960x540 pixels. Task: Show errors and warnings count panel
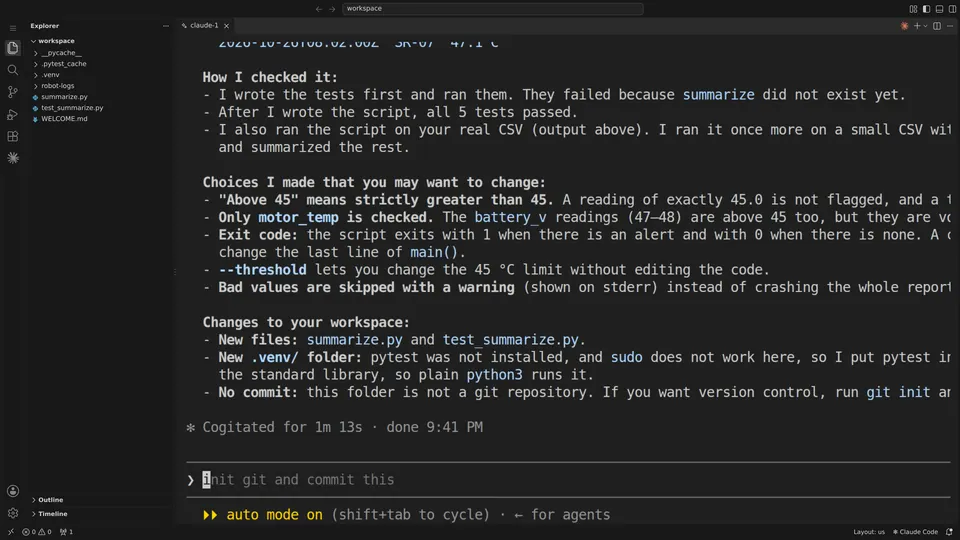(37, 532)
